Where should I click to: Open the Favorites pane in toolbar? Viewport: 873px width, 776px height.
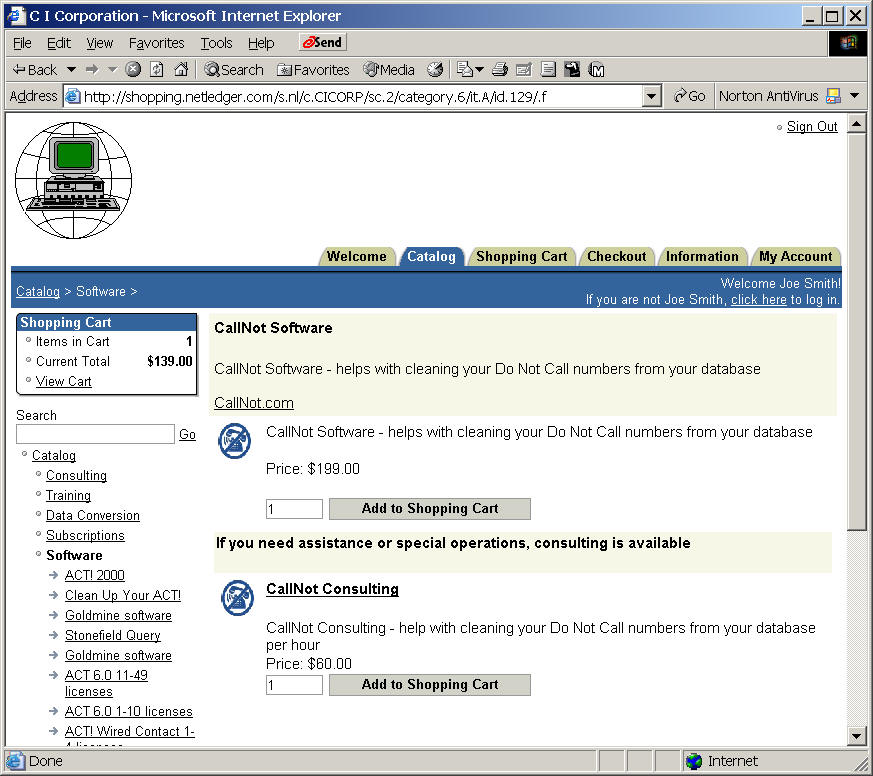[313, 70]
